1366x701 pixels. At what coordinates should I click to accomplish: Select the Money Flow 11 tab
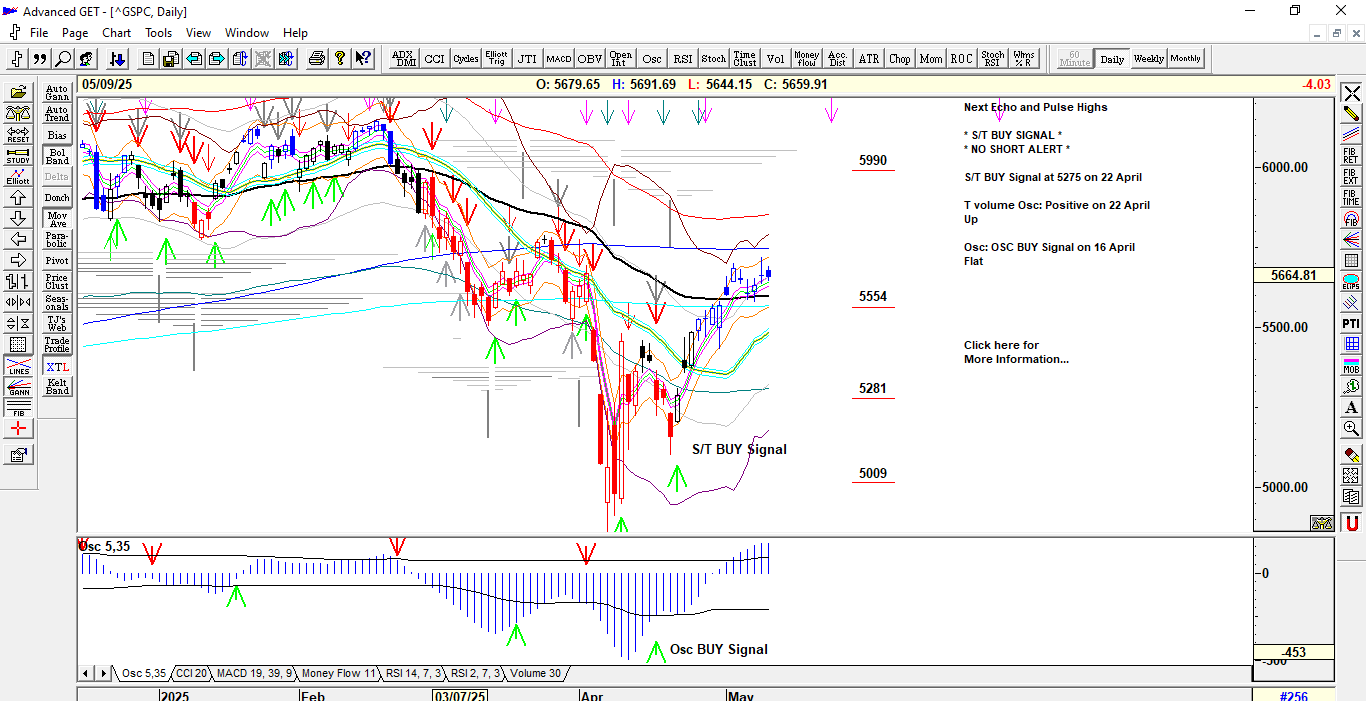tap(338, 673)
